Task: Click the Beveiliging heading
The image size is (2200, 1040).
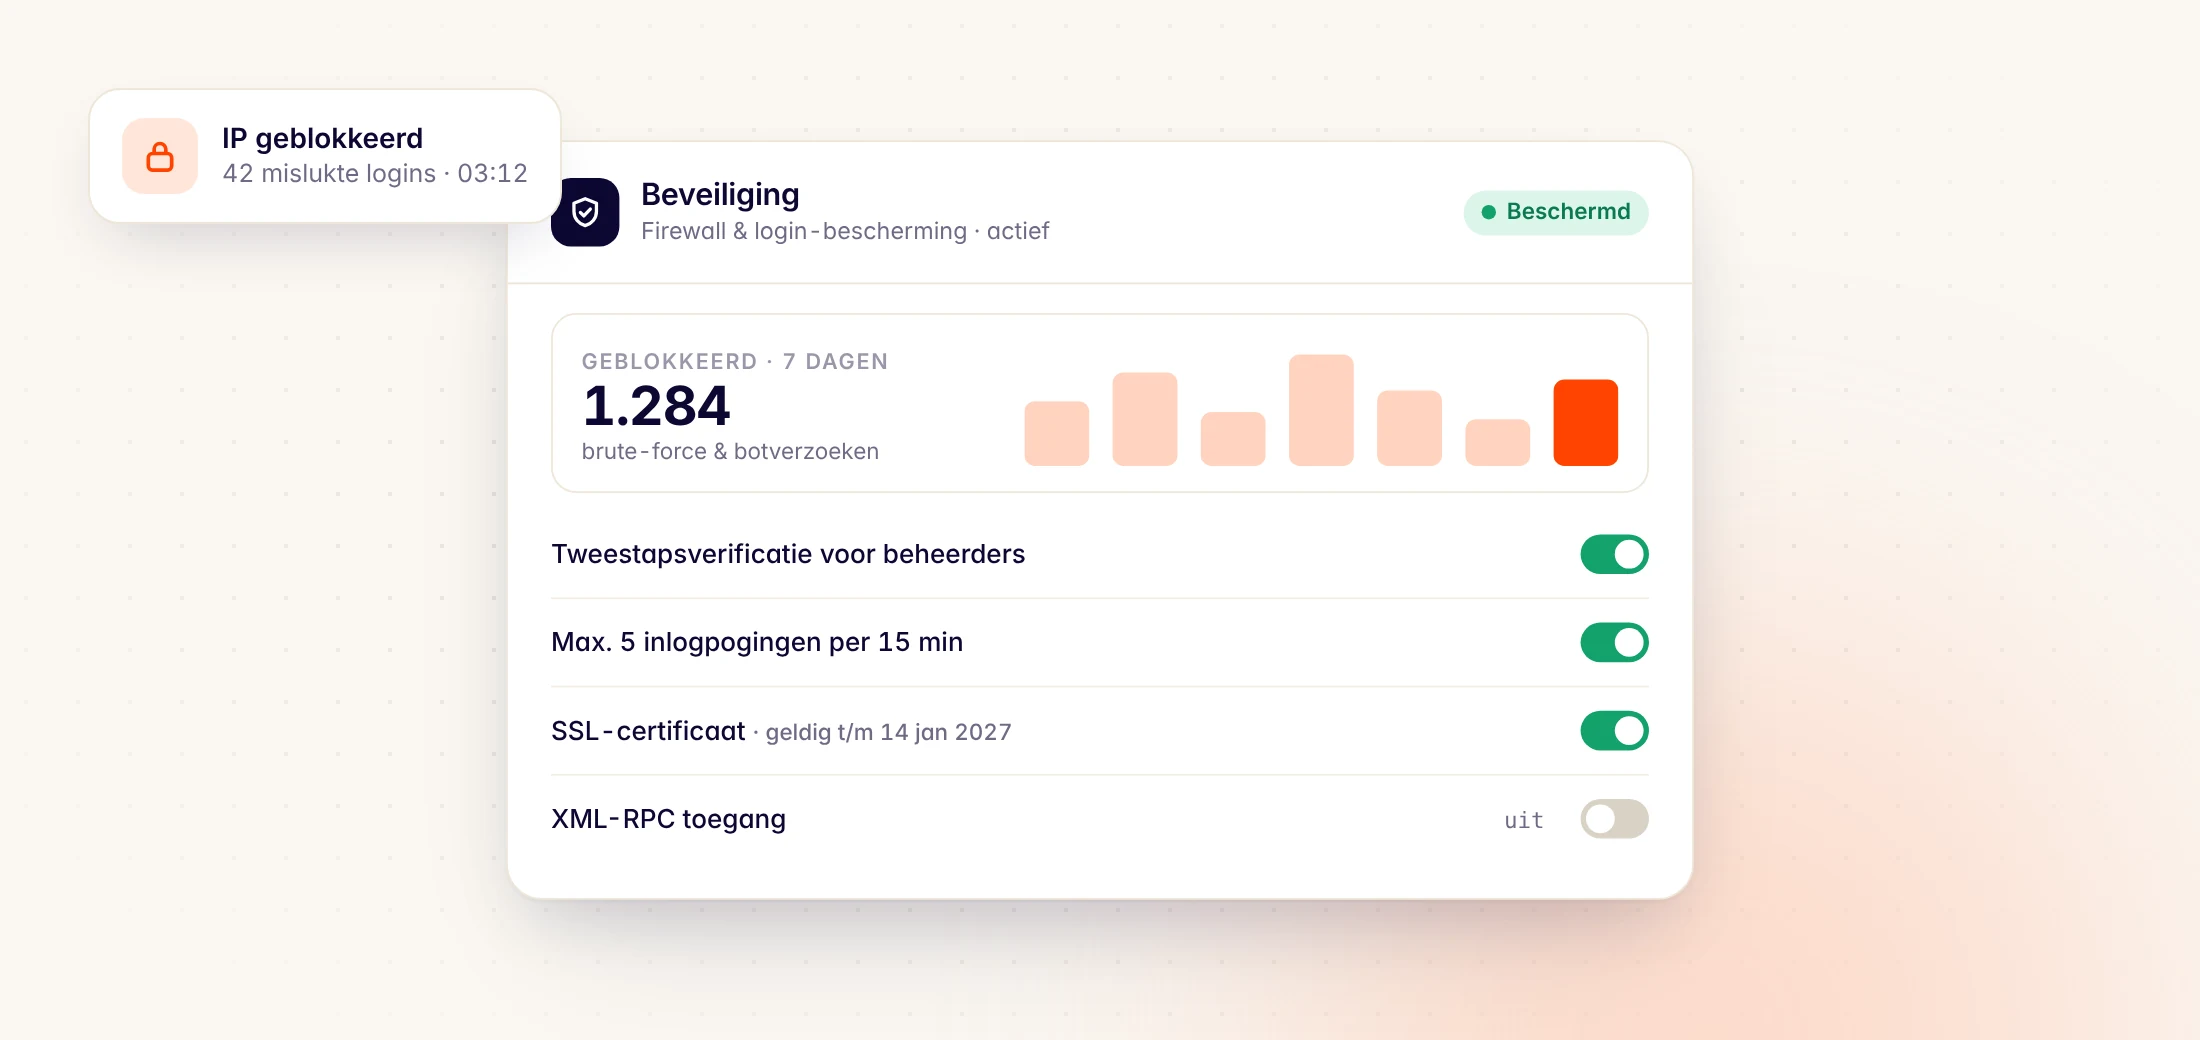Action: [720, 194]
